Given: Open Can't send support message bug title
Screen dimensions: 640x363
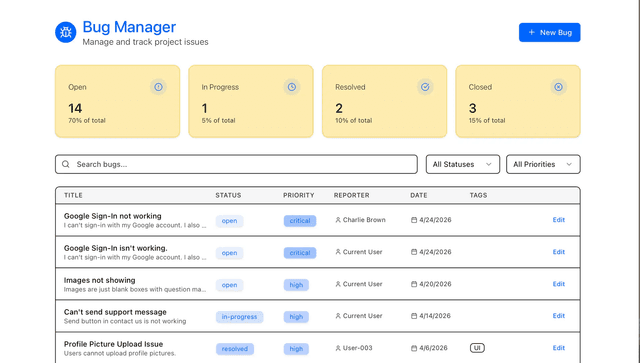Looking at the screenshot, I should 115,312.
